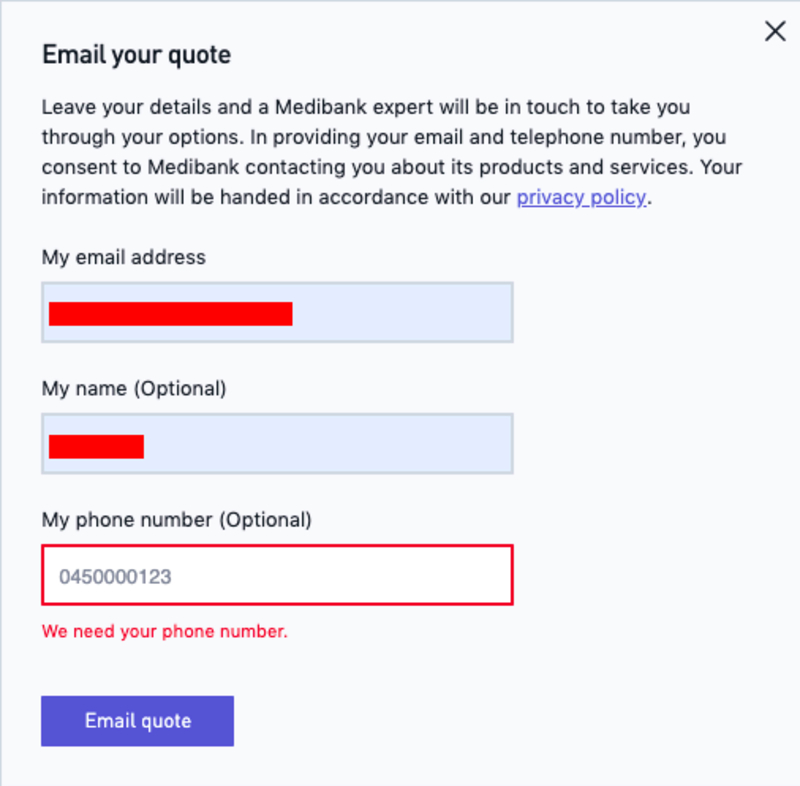
Task: Click into the My name input box
Action: tap(277, 444)
